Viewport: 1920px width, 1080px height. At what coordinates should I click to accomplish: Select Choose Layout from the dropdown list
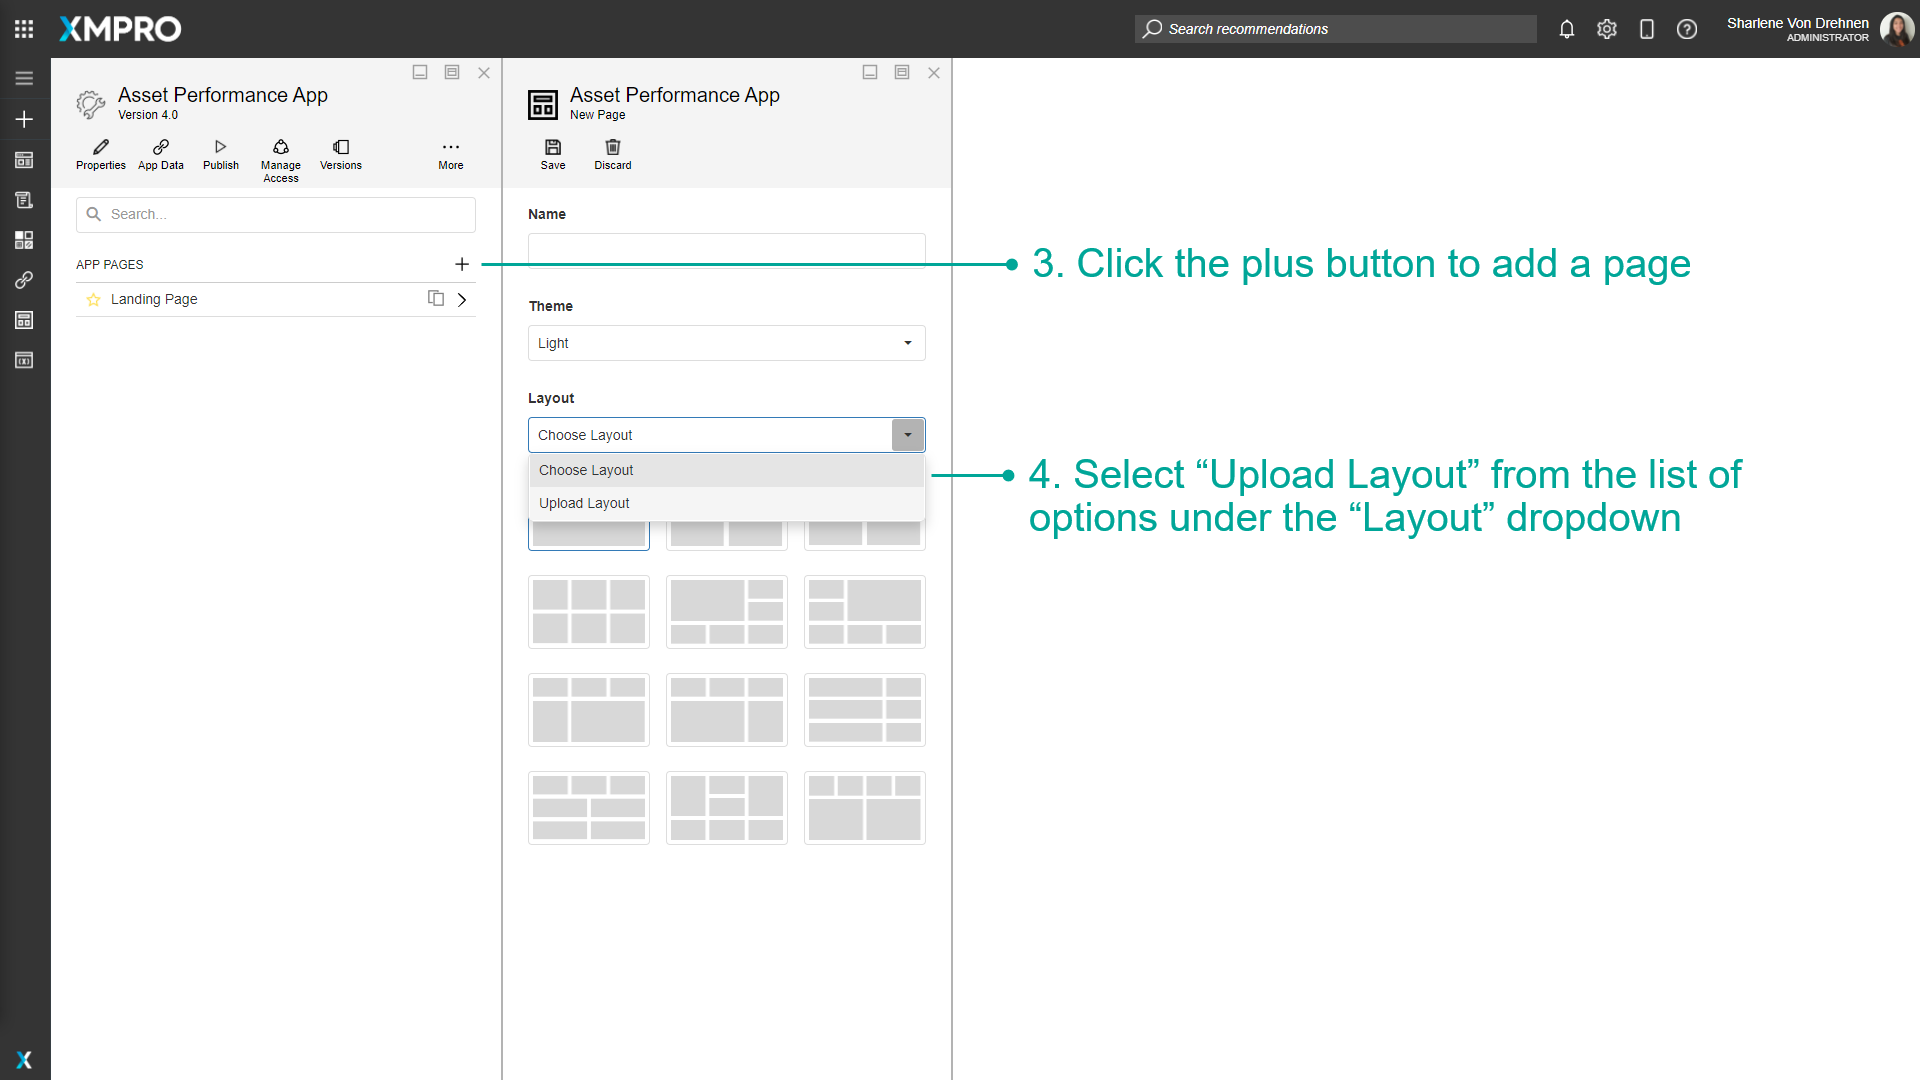point(586,470)
